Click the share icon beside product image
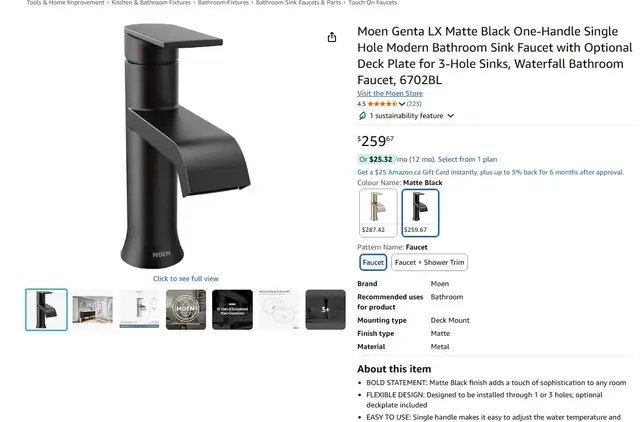640x422 pixels. 332,37
